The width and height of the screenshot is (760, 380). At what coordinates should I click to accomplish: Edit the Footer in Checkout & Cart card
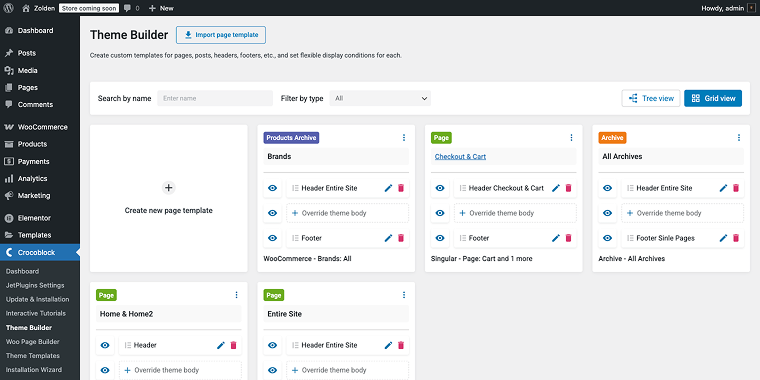pos(556,238)
